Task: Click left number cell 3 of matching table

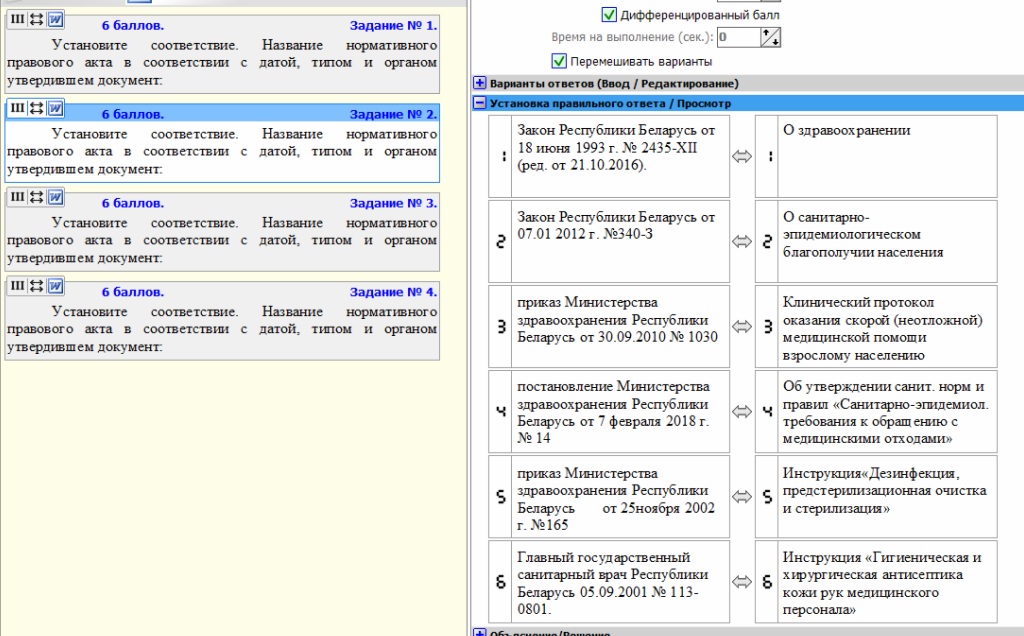Action: tap(500, 326)
